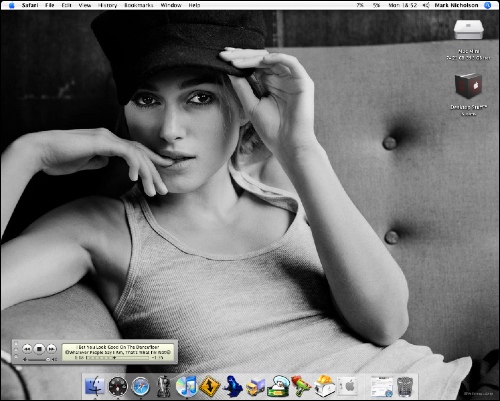Screen dimensions: 500x401
Task: Launch Dashboard gauge icon in the Dock
Action: click(x=118, y=387)
